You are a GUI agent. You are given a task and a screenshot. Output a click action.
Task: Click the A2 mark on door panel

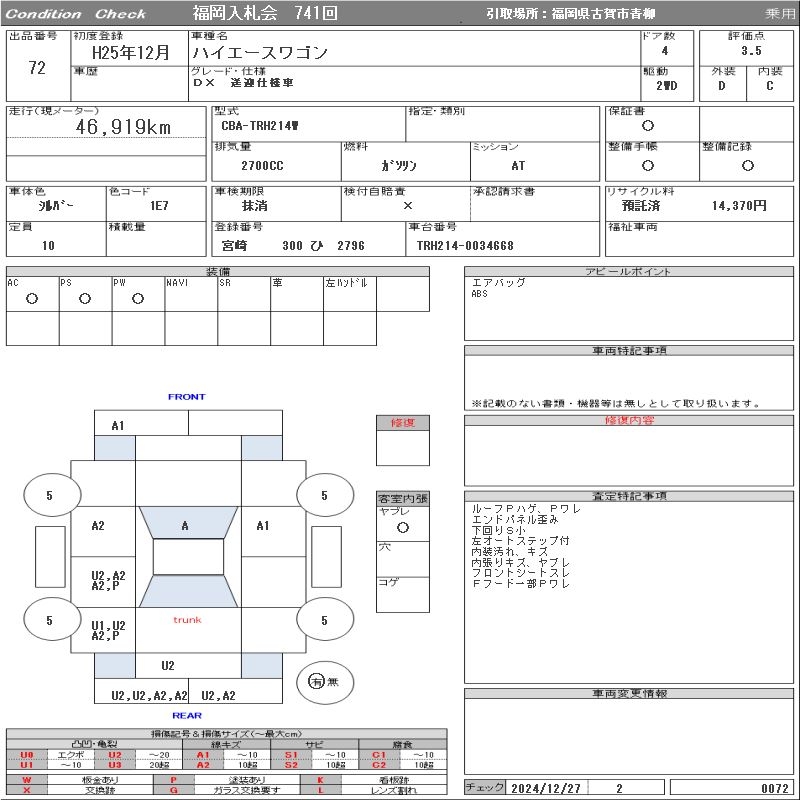[x=98, y=526]
